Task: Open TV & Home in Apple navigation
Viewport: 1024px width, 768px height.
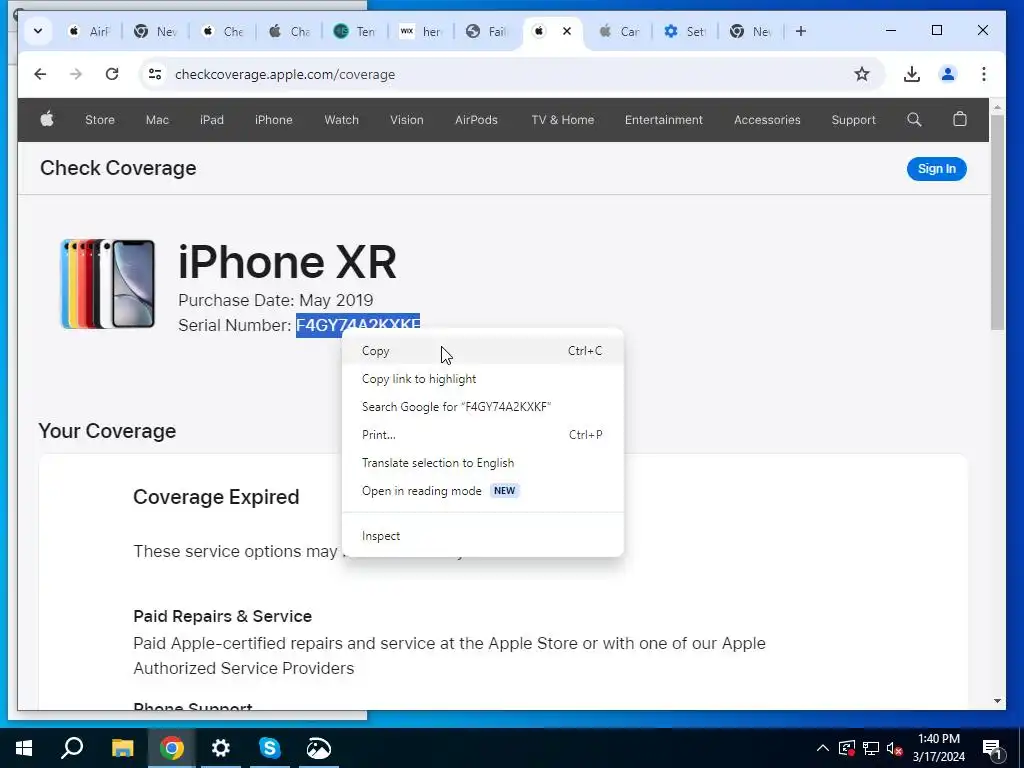Action: pyautogui.click(x=563, y=120)
